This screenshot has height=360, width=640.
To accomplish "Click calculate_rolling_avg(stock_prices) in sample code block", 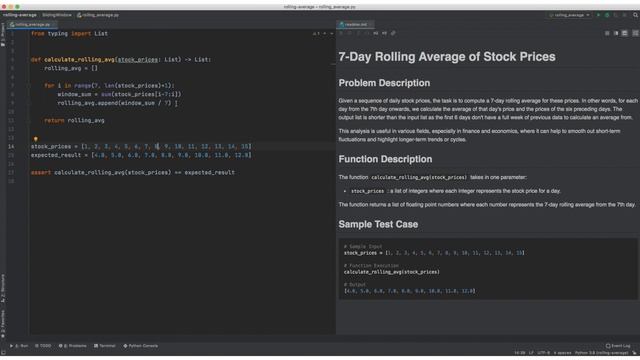I will tap(392, 272).
